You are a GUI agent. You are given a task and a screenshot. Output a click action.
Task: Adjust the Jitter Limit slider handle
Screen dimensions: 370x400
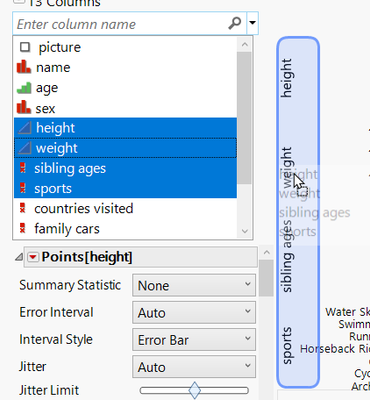coord(194,390)
